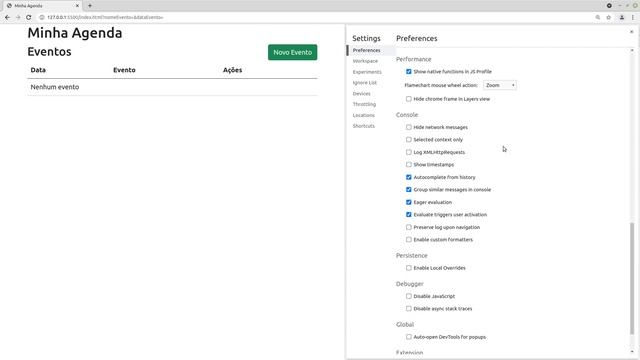Viewport: 640px width, 360px height.
Task: Check Disable JavaScript
Action: pos(409,296)
